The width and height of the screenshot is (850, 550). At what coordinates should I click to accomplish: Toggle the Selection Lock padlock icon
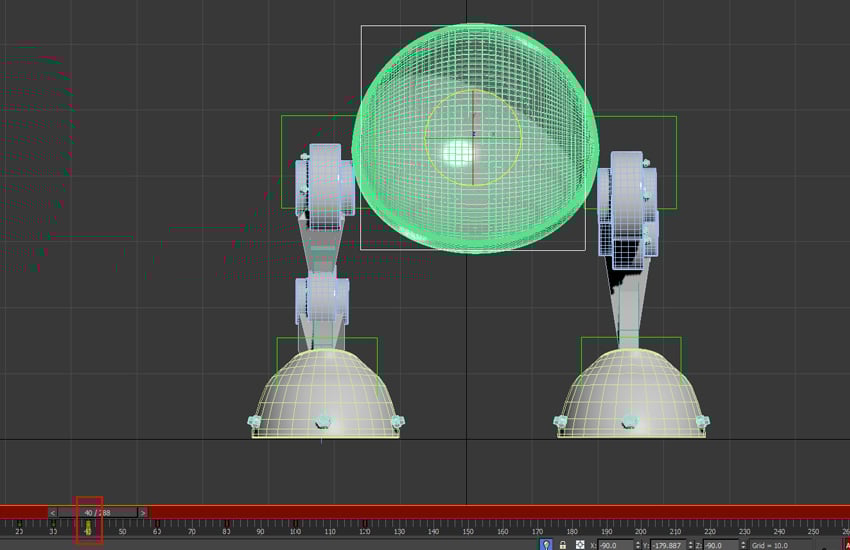563,545
